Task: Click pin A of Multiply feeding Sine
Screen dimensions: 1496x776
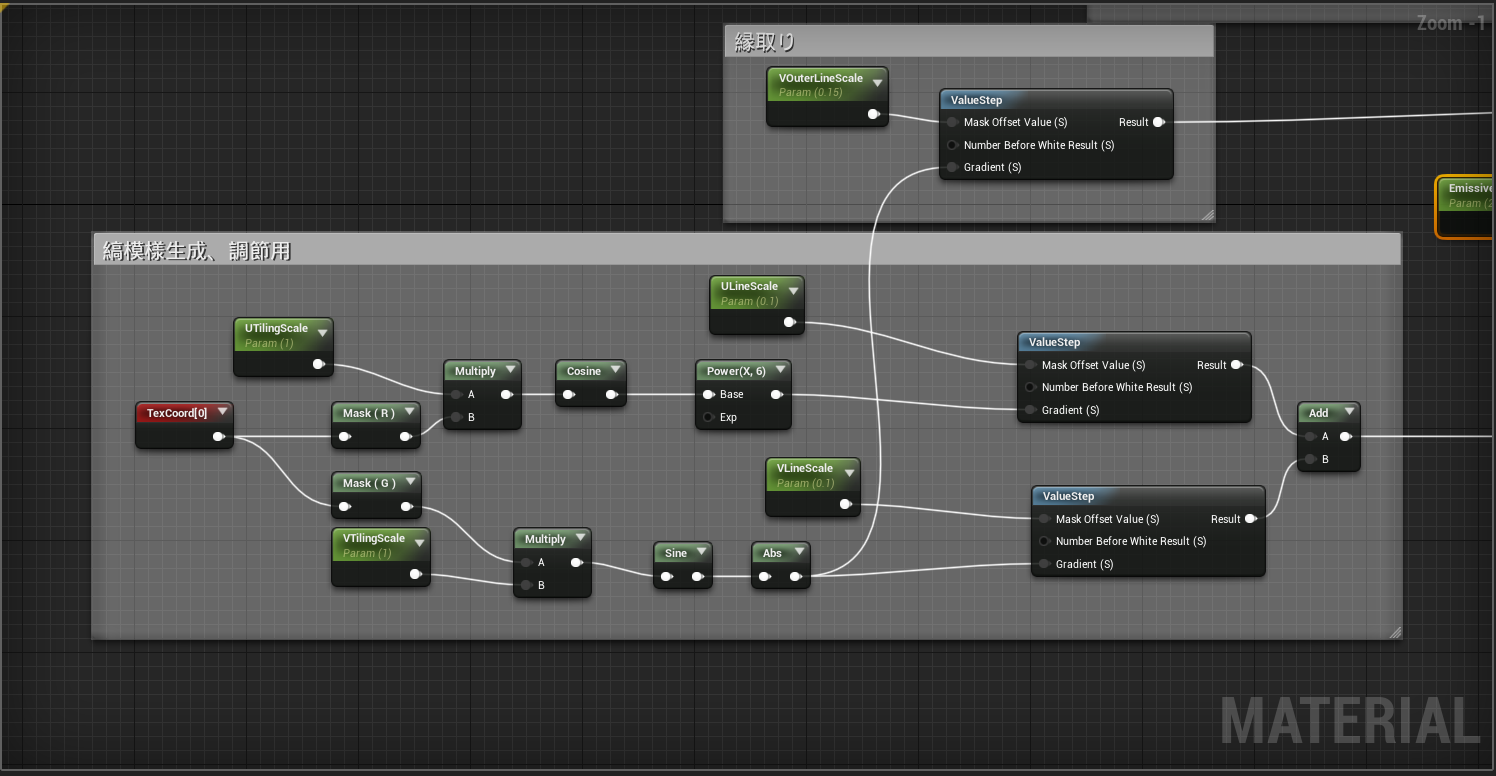Action: 526,562
